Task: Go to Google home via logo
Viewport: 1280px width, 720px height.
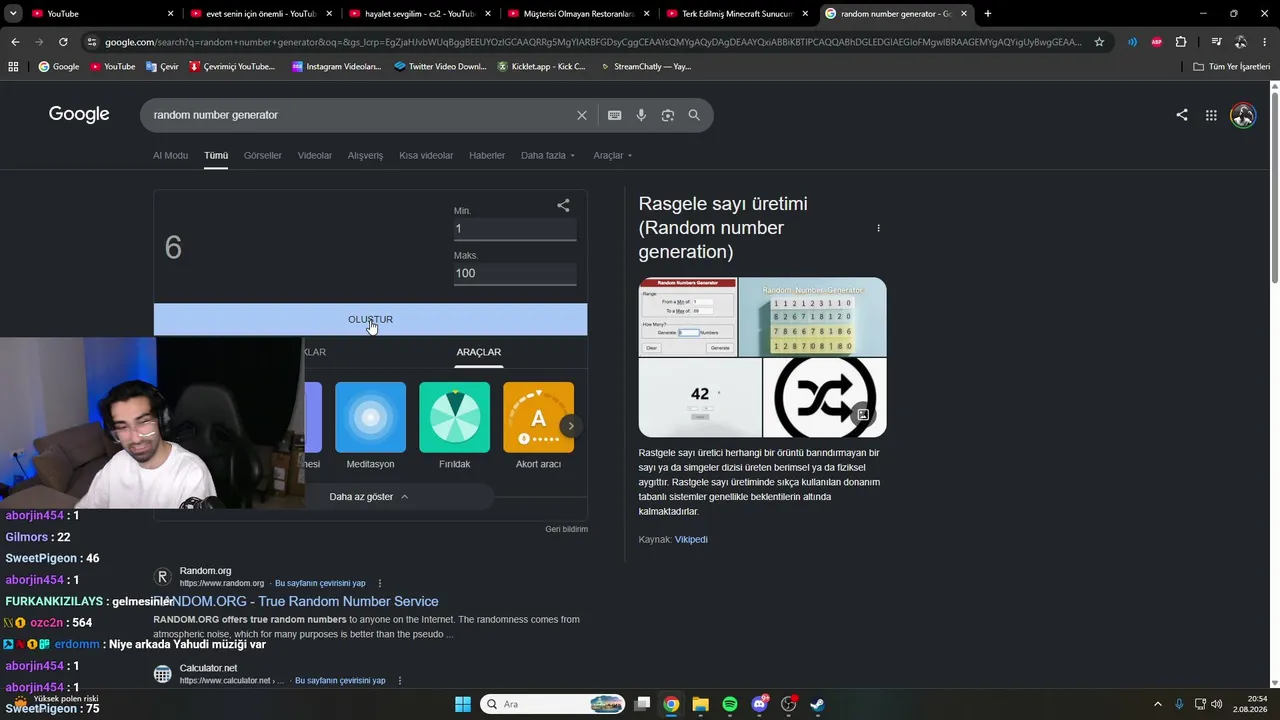Action: point(79,114)
